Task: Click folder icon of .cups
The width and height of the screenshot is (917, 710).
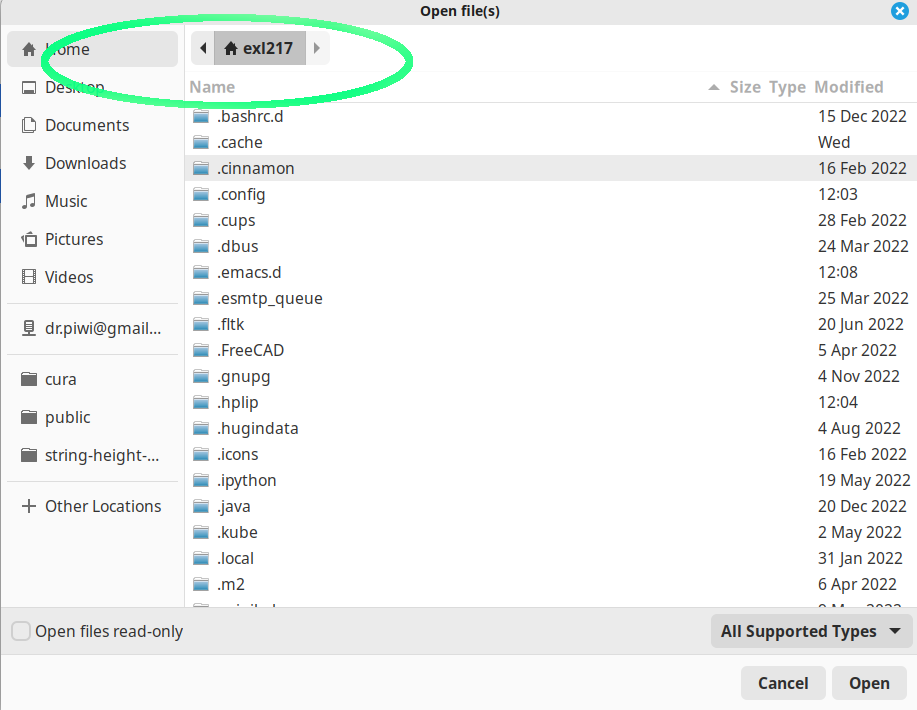Action: click(201, 220)
